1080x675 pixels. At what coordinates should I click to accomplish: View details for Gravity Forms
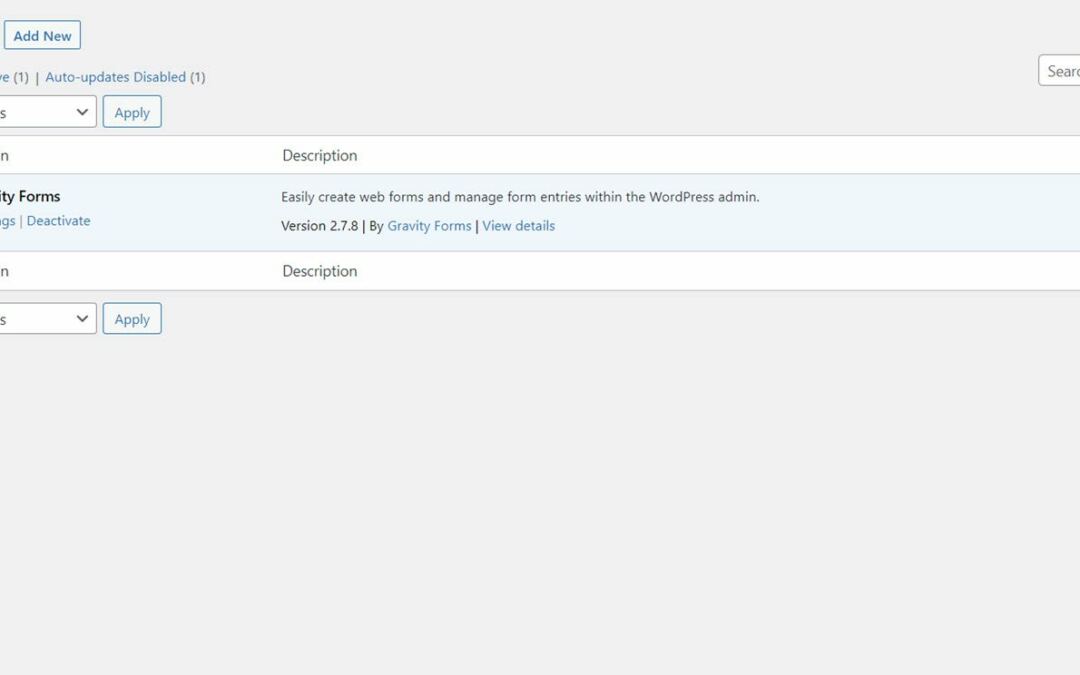click(518, 226)
